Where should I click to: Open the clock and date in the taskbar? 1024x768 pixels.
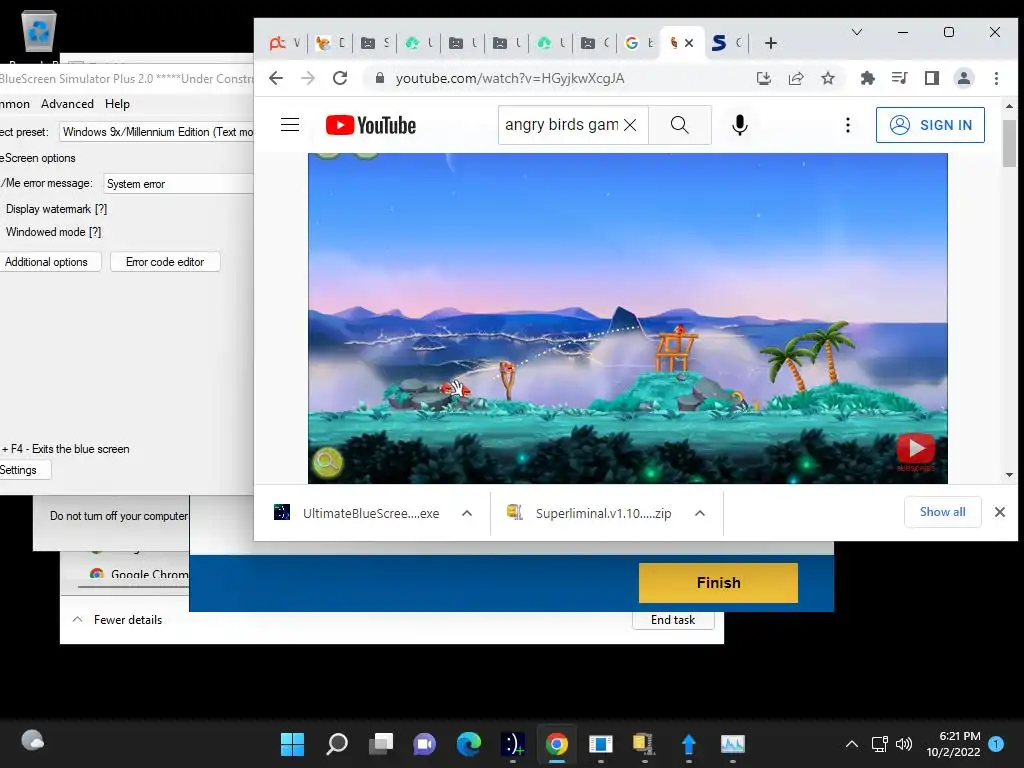click(953, 744)
